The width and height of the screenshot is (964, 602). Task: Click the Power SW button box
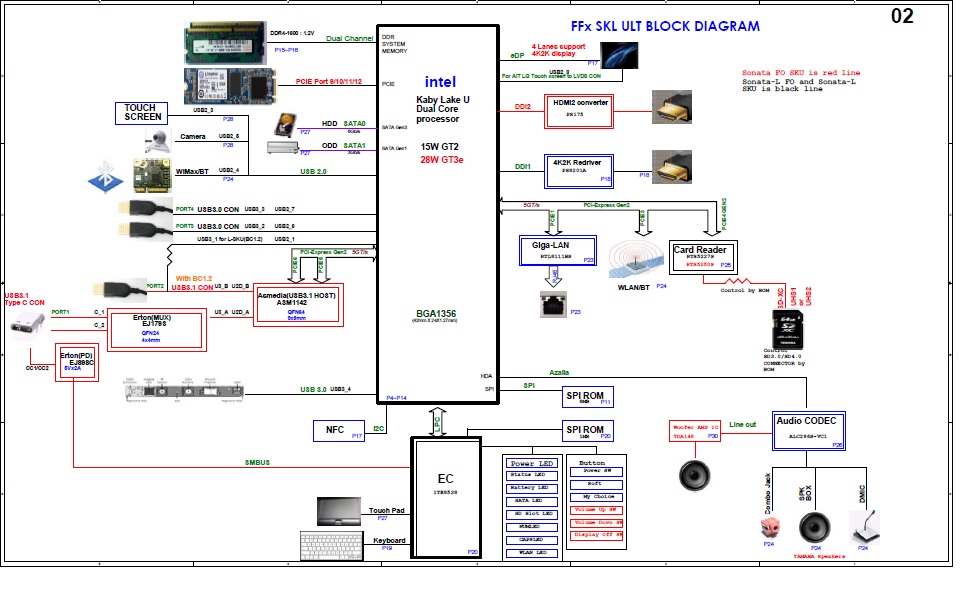[x=596, y=472]
